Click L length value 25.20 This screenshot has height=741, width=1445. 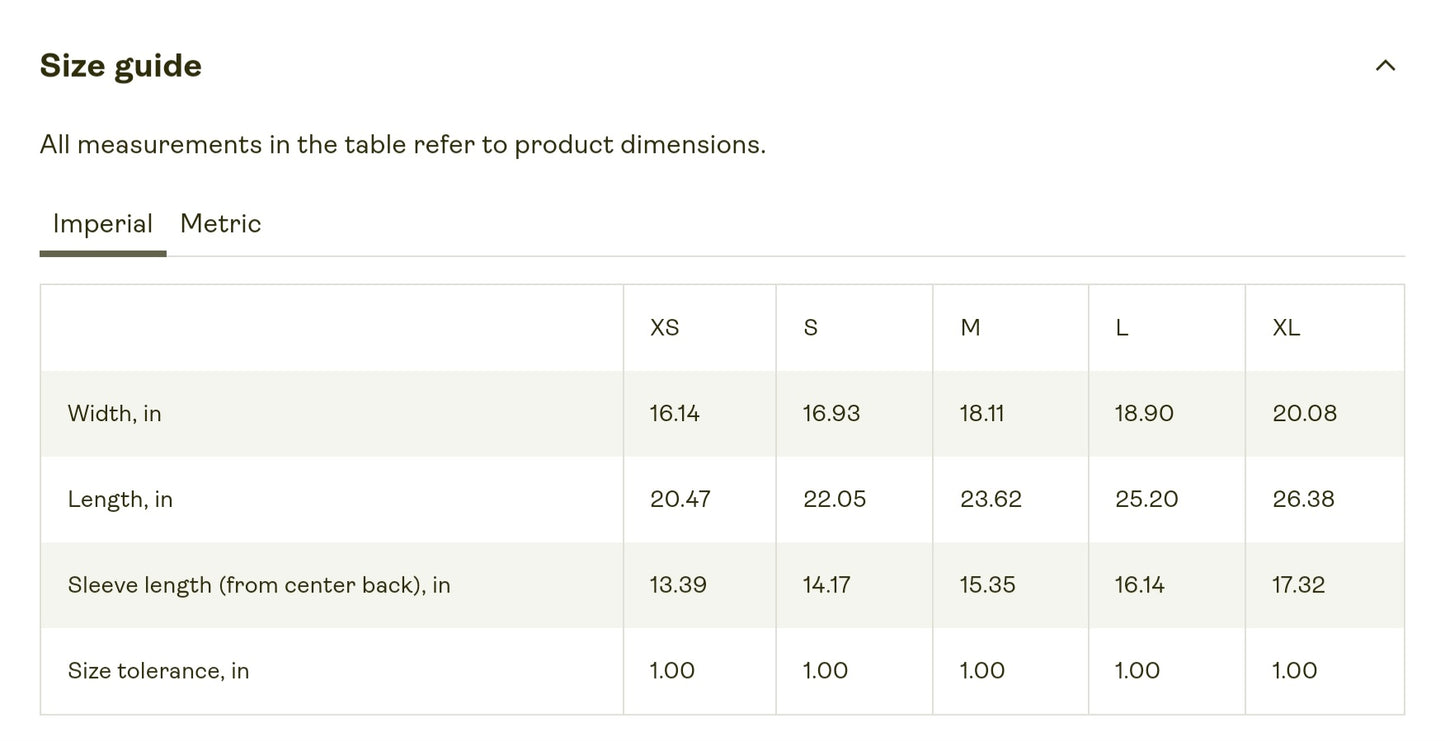pos(1146,500)
